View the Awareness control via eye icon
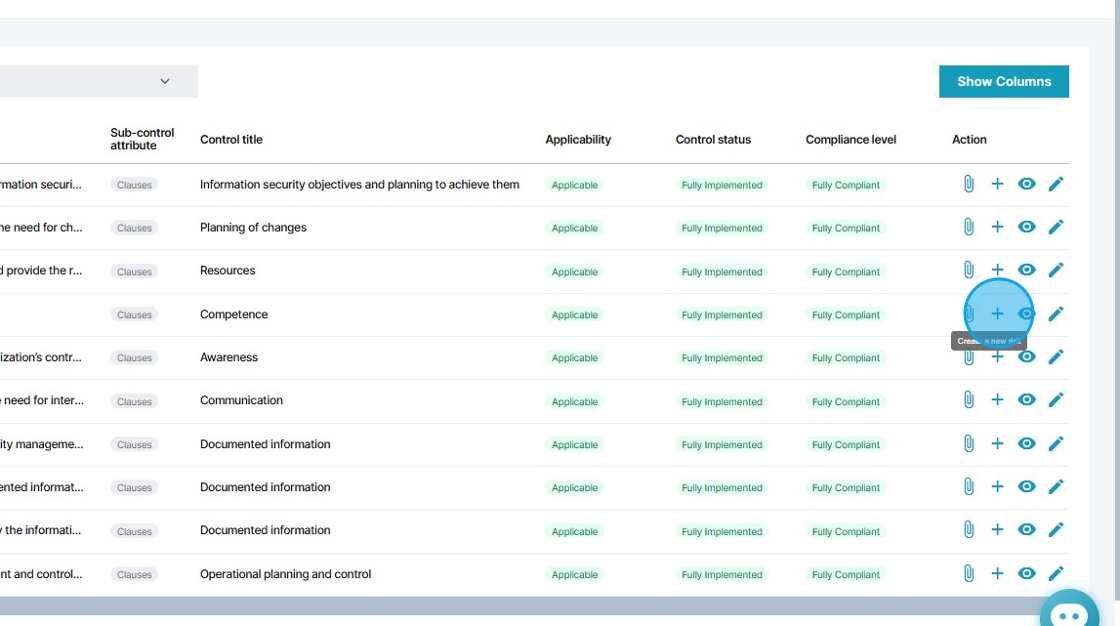Screen dimensions: 1120x626 (x=1026, y=357)
